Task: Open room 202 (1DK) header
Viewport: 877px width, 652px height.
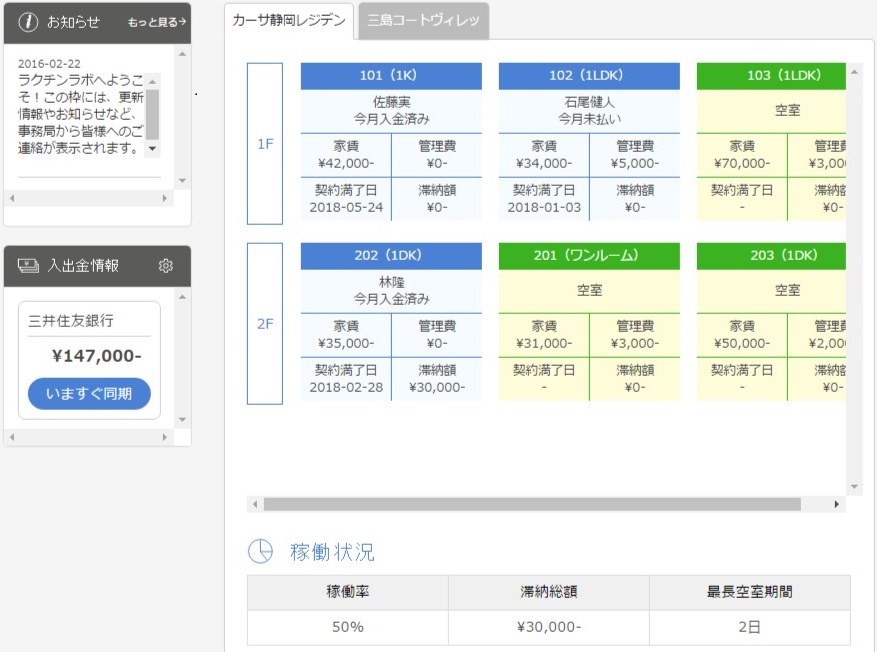Action: [x=391, y=256]
